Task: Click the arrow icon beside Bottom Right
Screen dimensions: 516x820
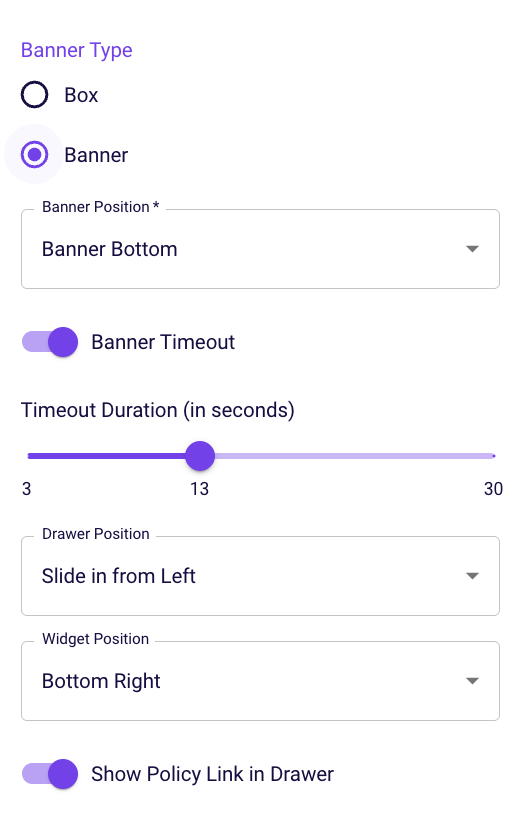Action: click(x=472, y=681)
